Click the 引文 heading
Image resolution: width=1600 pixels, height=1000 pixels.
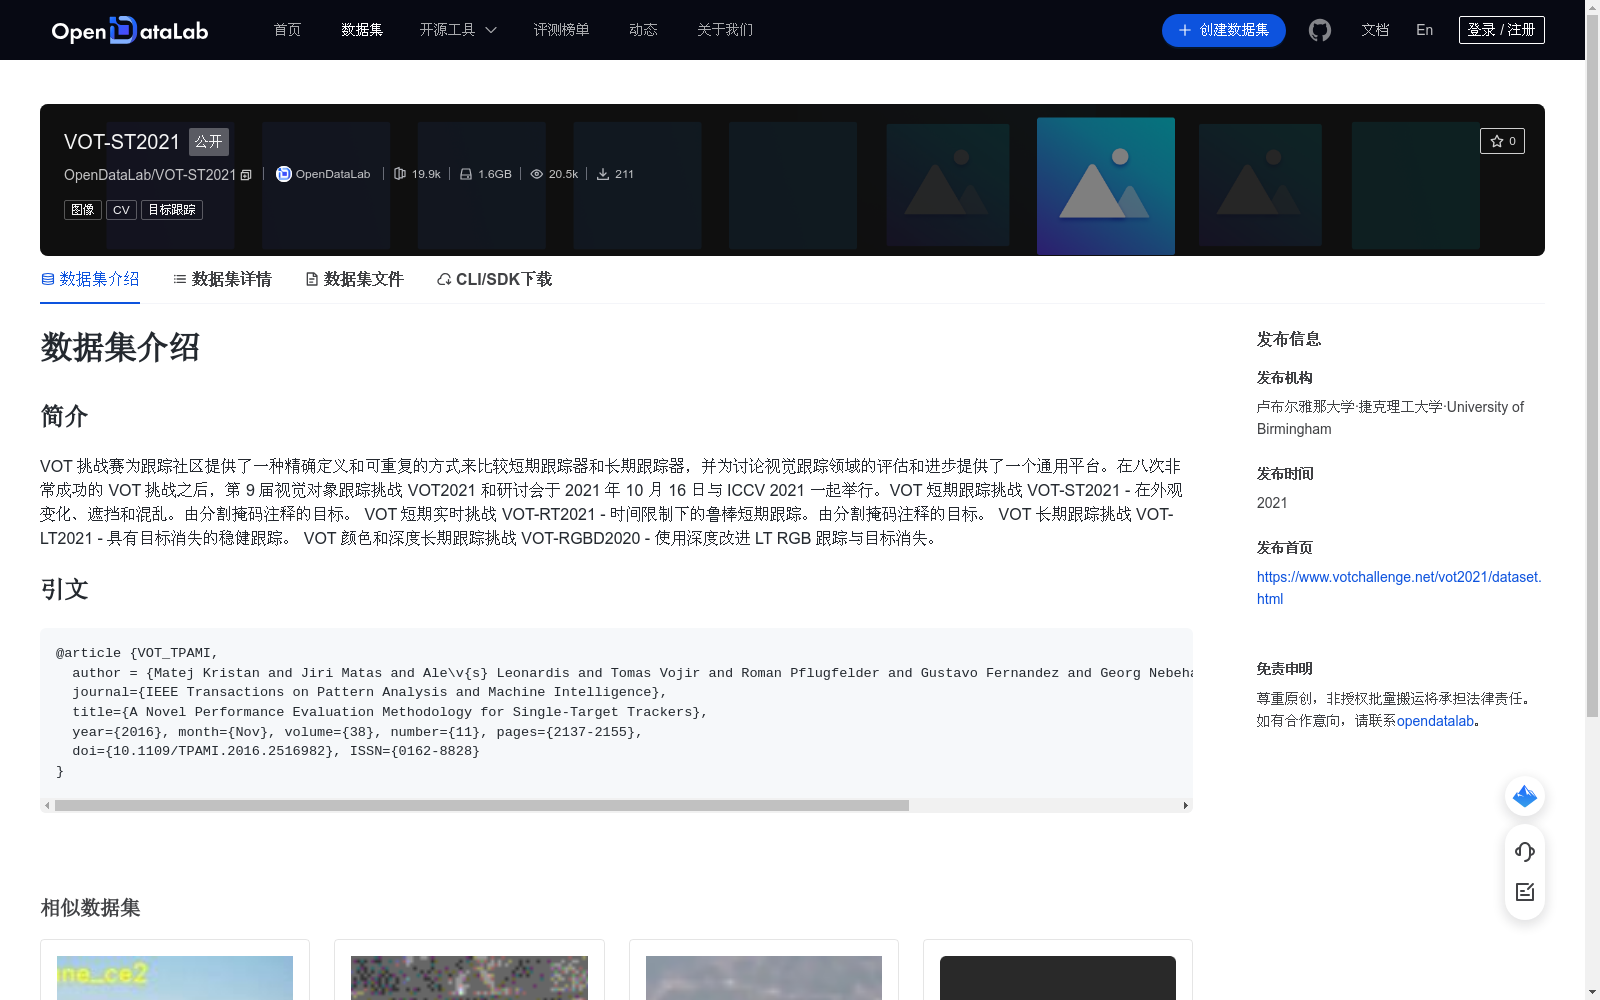click(64, 589)
